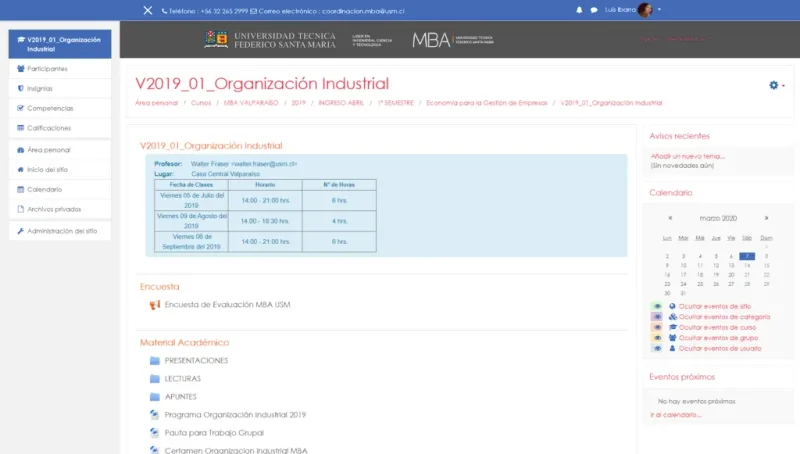
Task: Open Participantes in the sidebar
Action: click(x=60, y=68)
